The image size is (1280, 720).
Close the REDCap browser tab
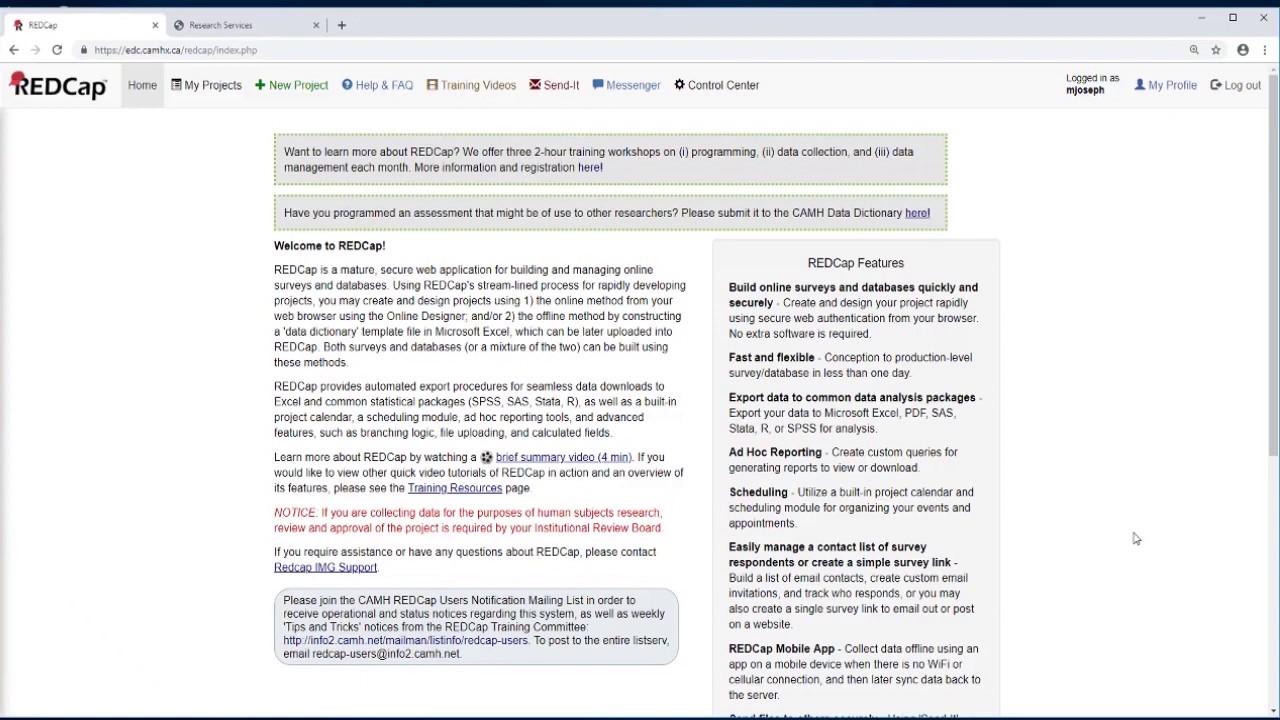pos(155,25)
